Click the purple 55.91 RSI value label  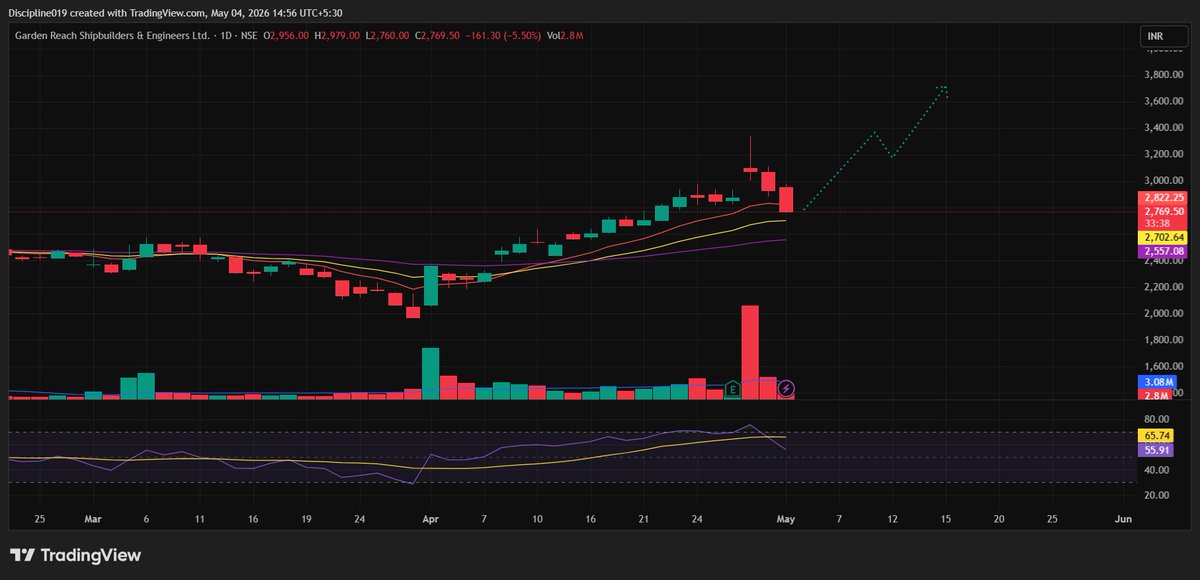1155,451
